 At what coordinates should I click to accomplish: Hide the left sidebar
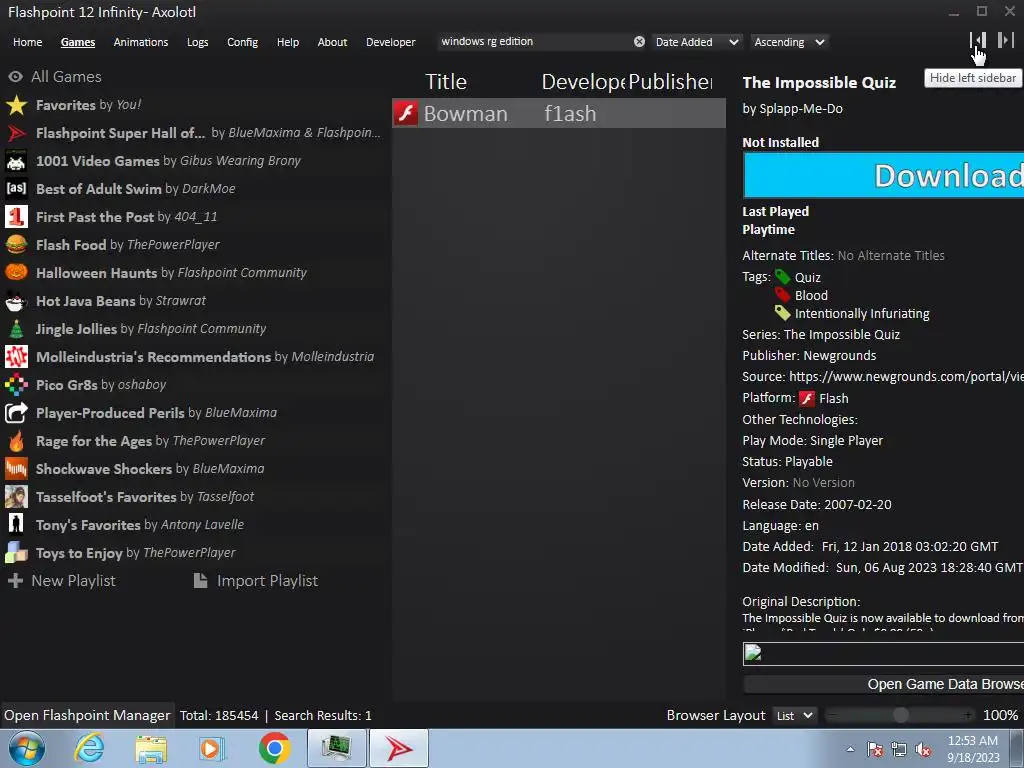pos(978,40)
